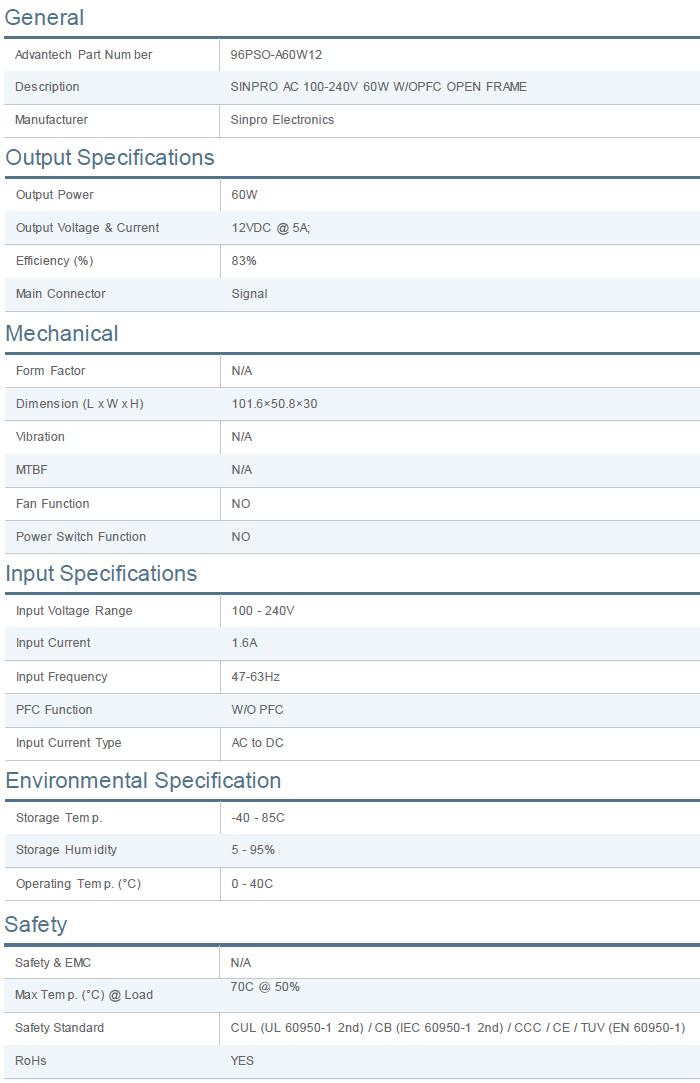Select the part number 96PSO-A60W12
Viewport: 700px width, 1083px height.
click(x=276, y=55)
